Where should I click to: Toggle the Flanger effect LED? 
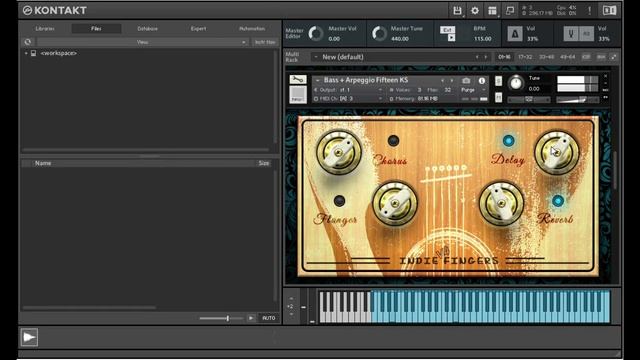click(x=339, y=201)
